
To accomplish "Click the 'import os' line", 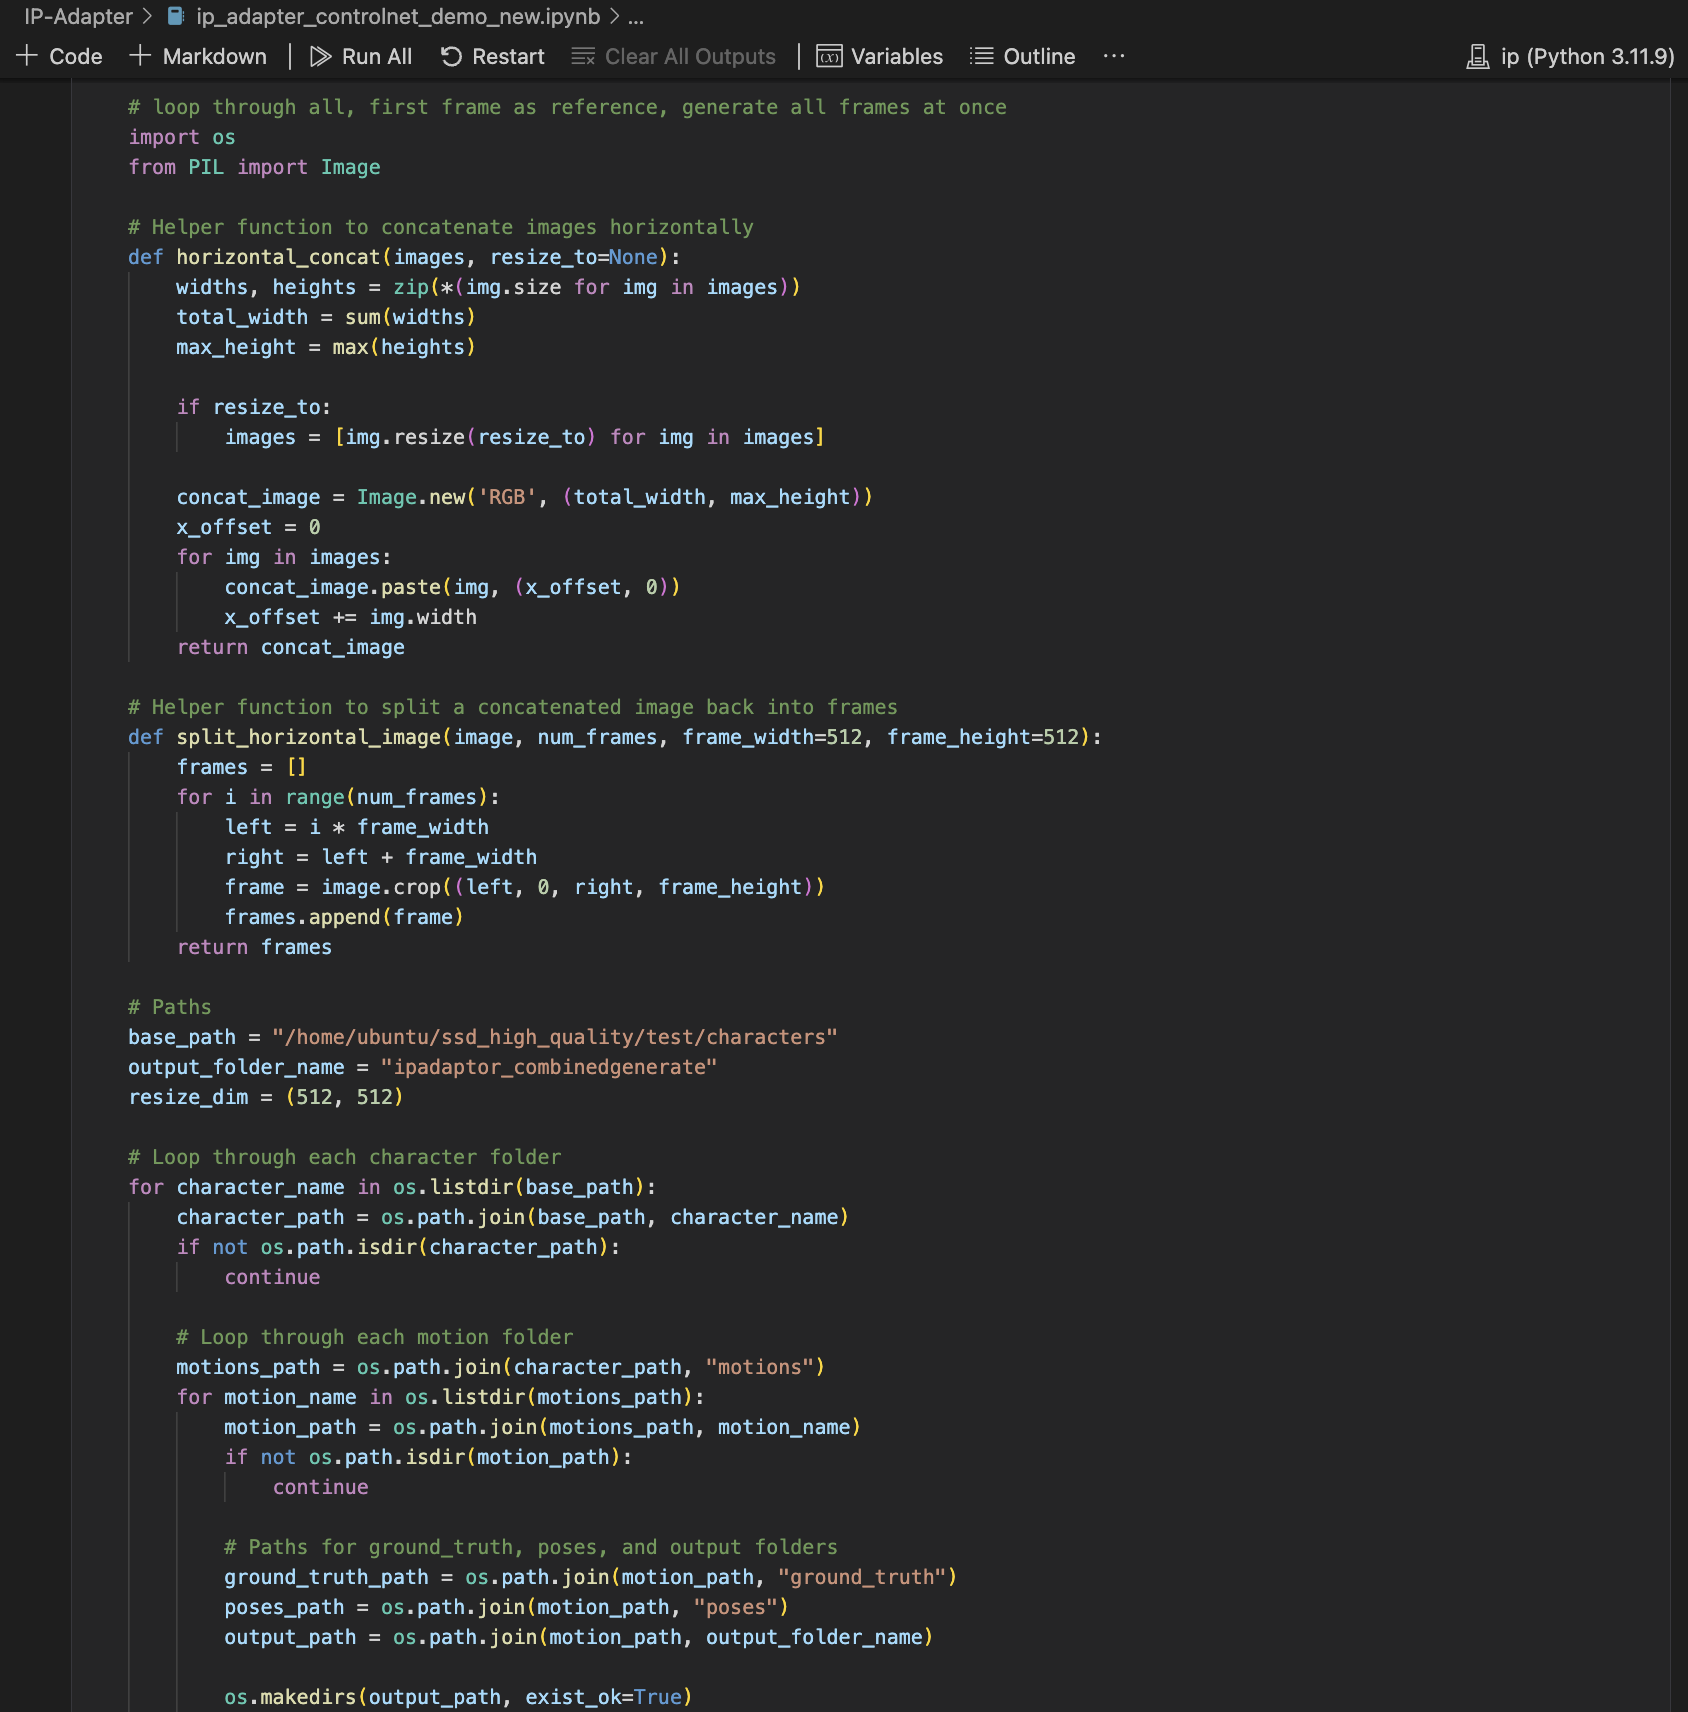I will pos(182,137).
